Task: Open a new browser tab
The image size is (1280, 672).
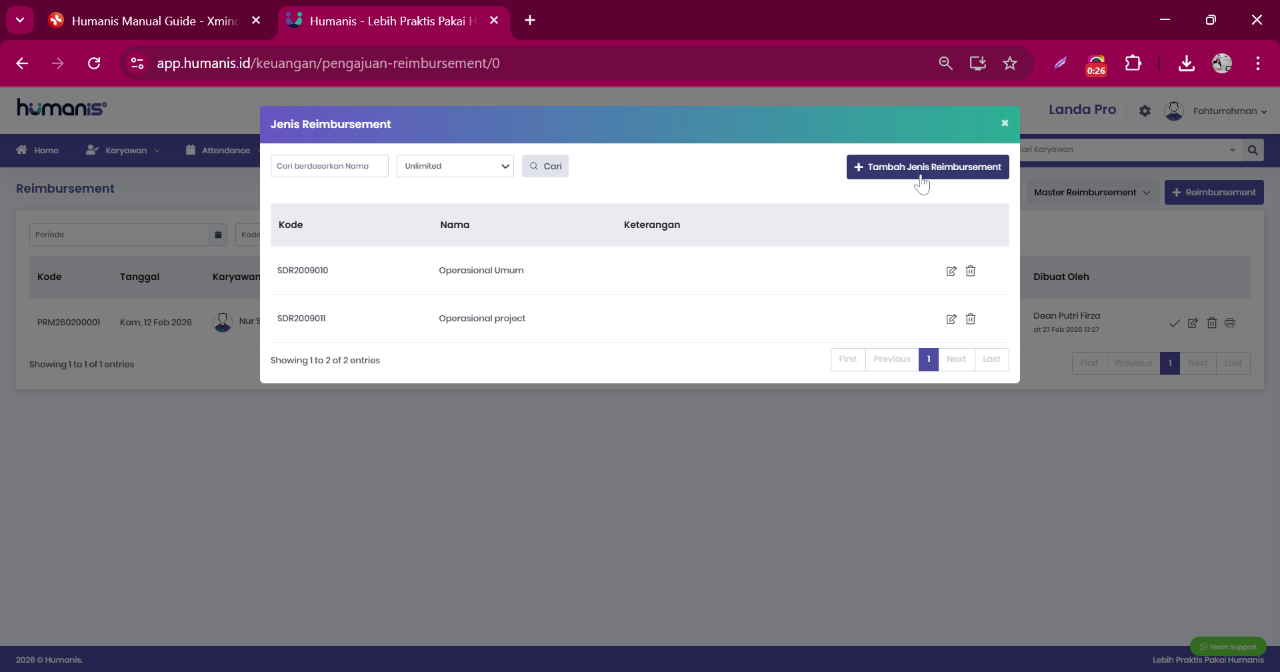Action: 530,20
